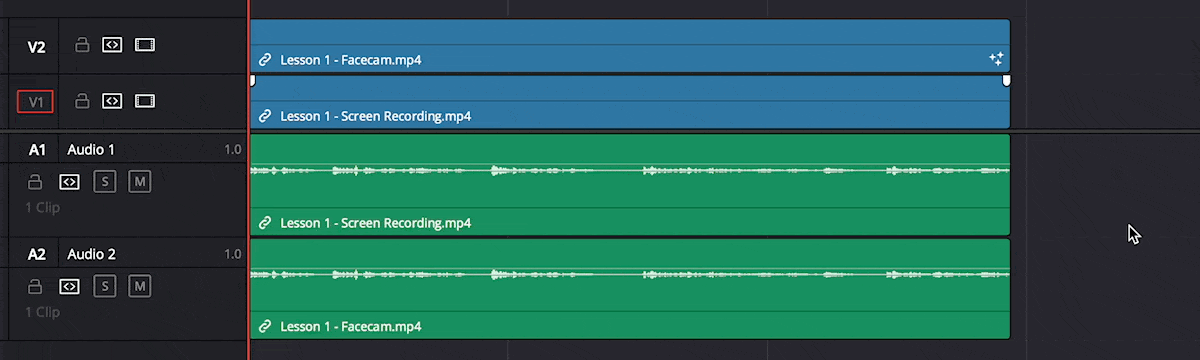This screenshot has width=1200, height=360.
Task: Click left fade handle of V1 clip
Action: click(253, 80)
